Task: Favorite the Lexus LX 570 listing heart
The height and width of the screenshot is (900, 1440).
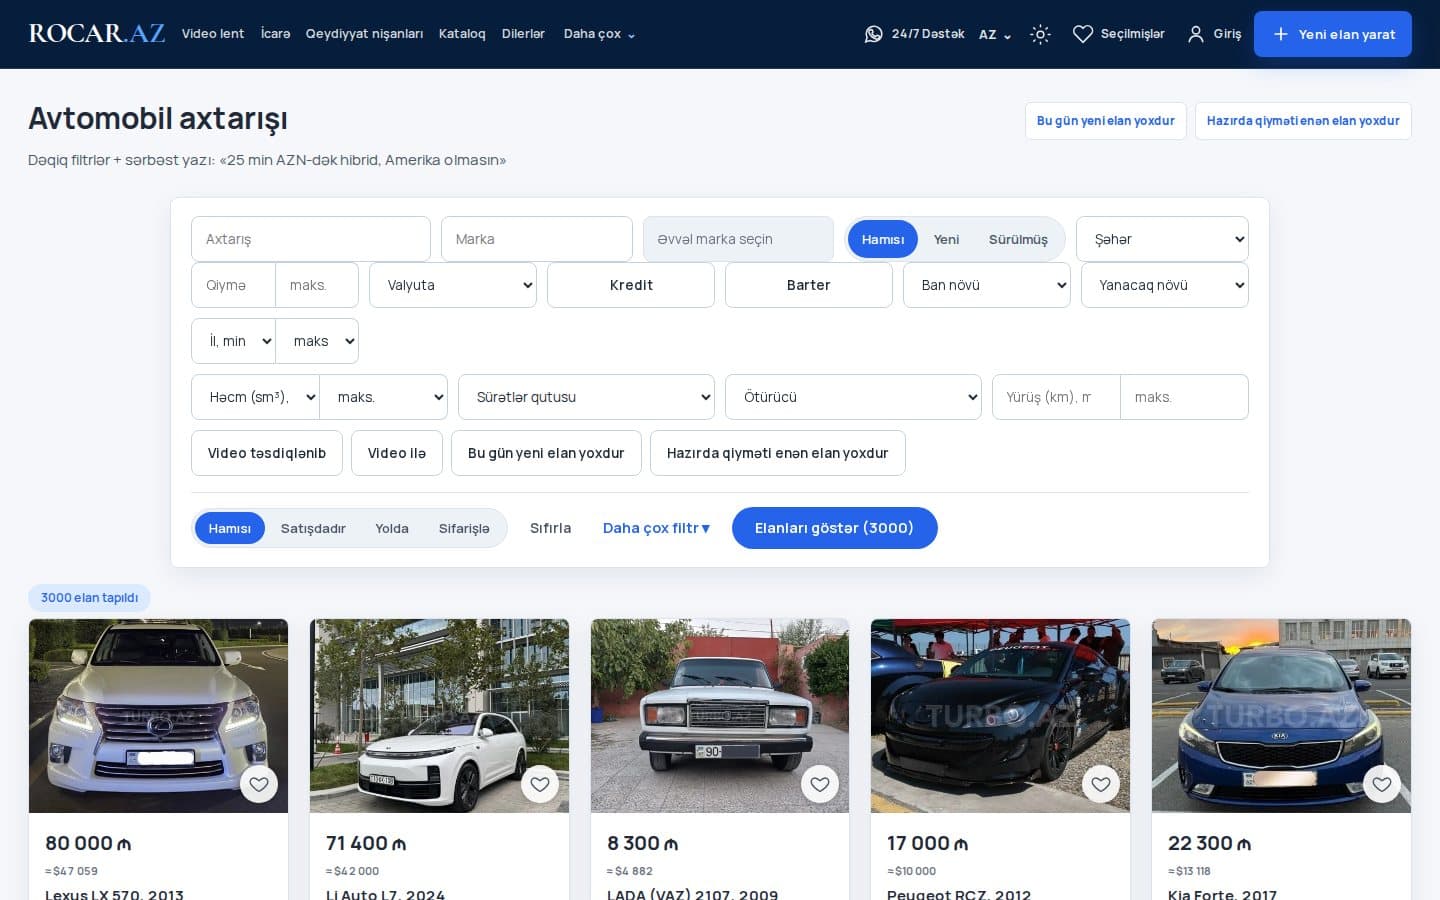Action: pyautogui.click(x=259, y=784)
